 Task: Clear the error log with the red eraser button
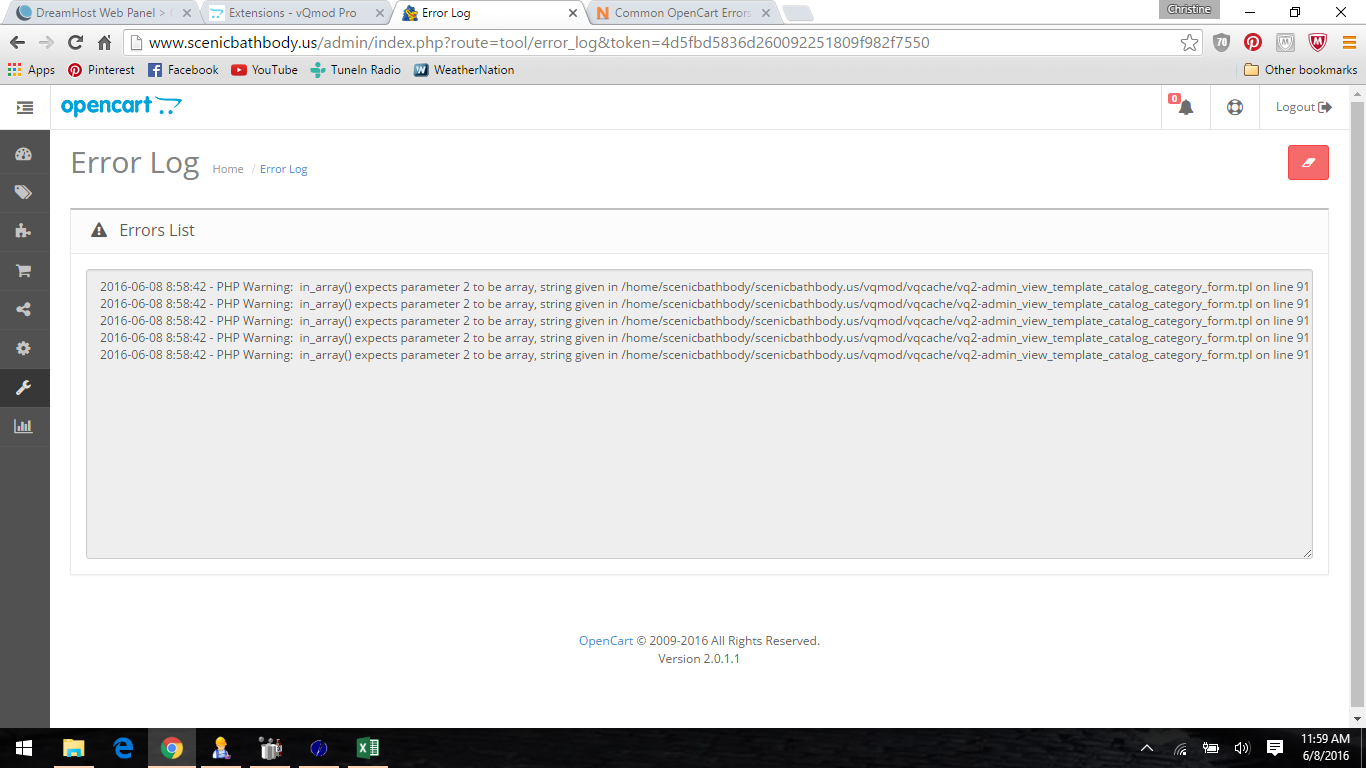(x=1308, y=162)
